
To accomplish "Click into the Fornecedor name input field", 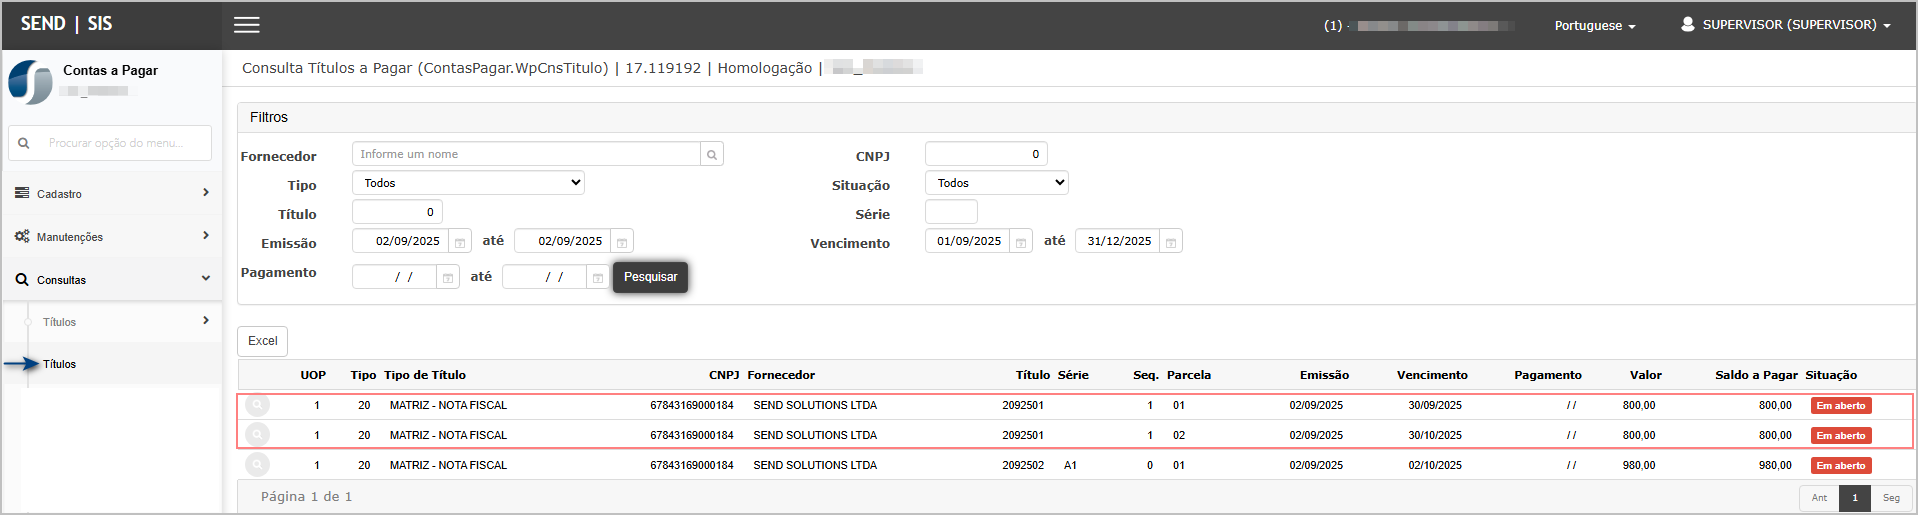I will tap(526, 154).
